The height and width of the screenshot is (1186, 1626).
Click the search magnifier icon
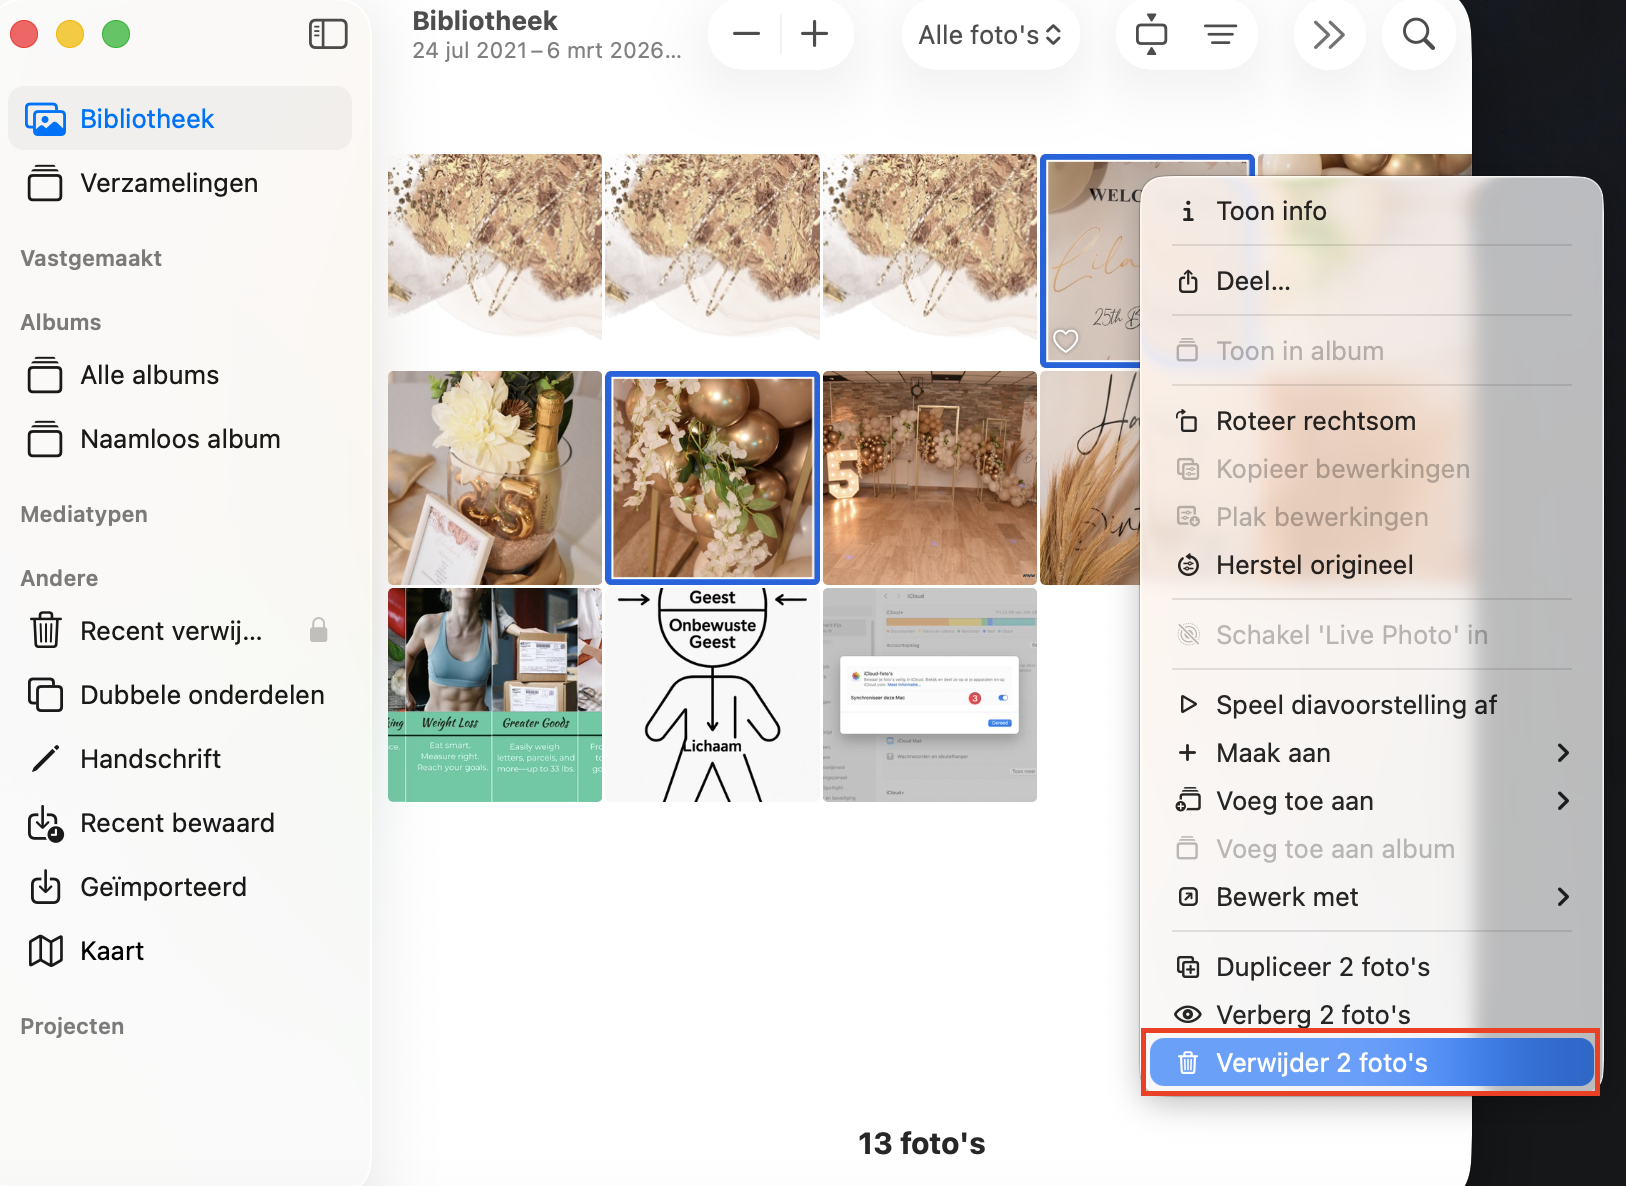pyautogui.click(x=1418, y=34)
